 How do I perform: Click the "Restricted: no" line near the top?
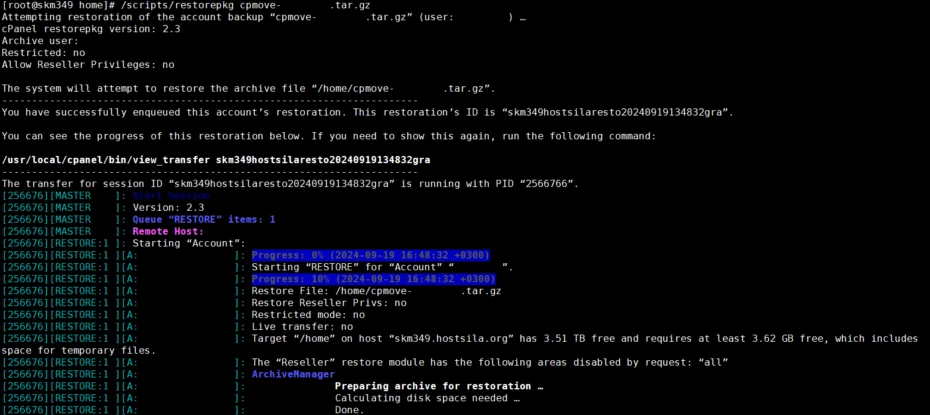click(x=43, y=53)
